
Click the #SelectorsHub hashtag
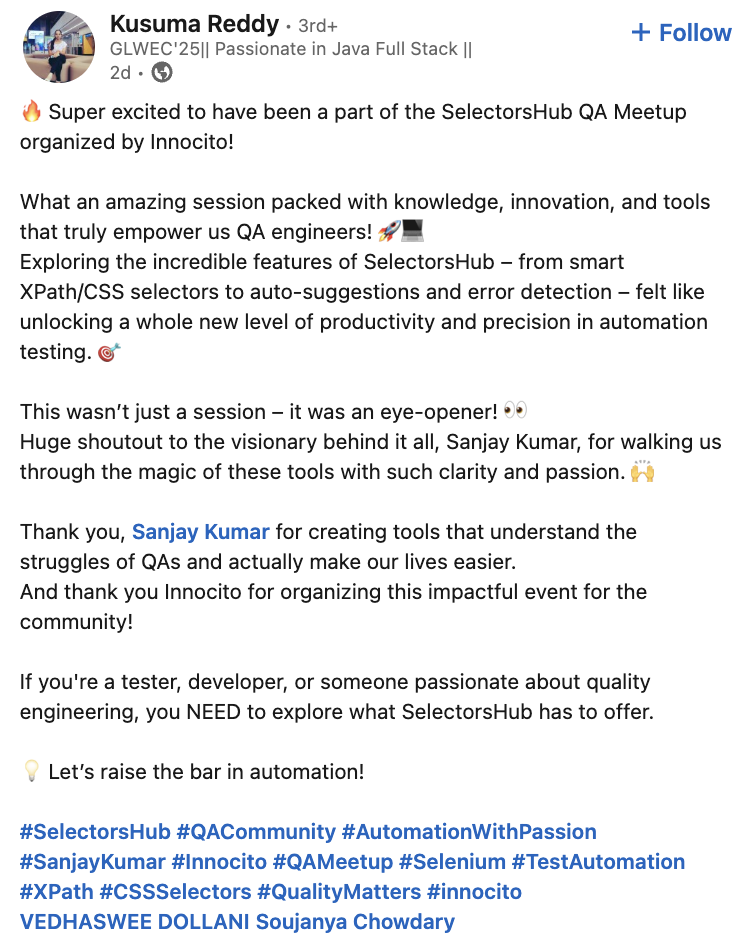95,832
